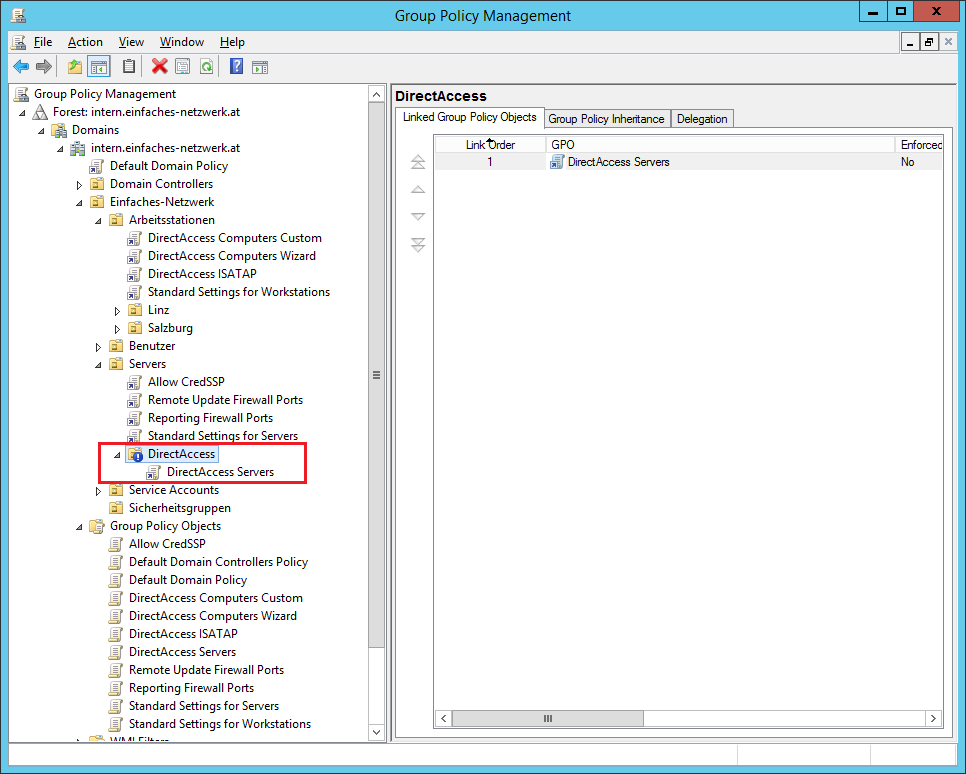Open the View menu
This screenshot has height=774, width=966.
pos(131,42)
